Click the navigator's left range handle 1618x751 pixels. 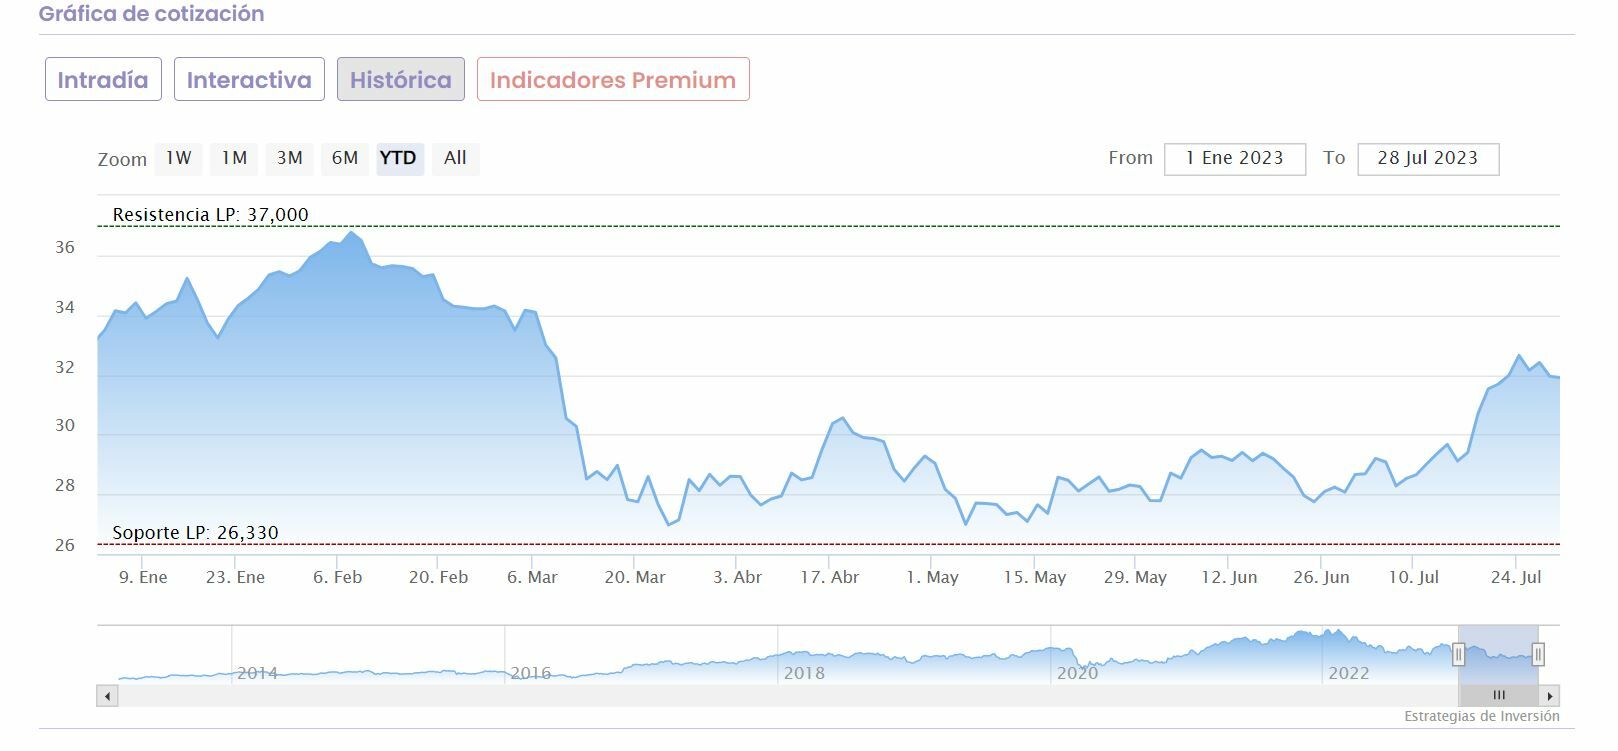click(1459, 655)
